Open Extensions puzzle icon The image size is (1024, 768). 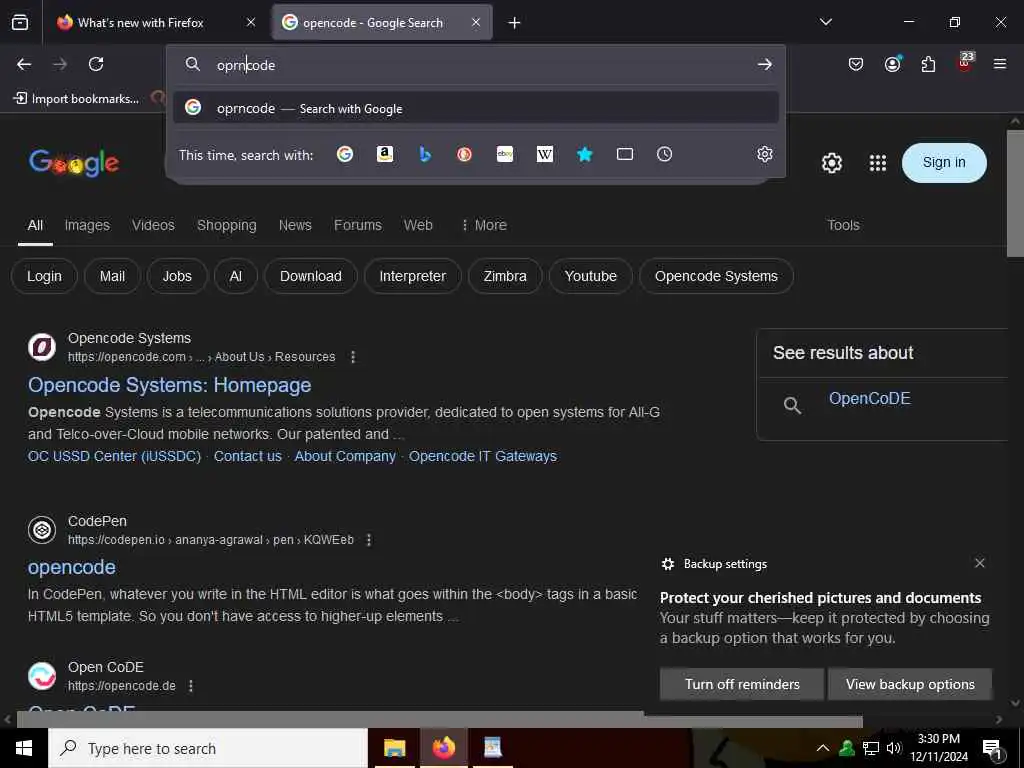pyautogui.click(x=928, y=64)
